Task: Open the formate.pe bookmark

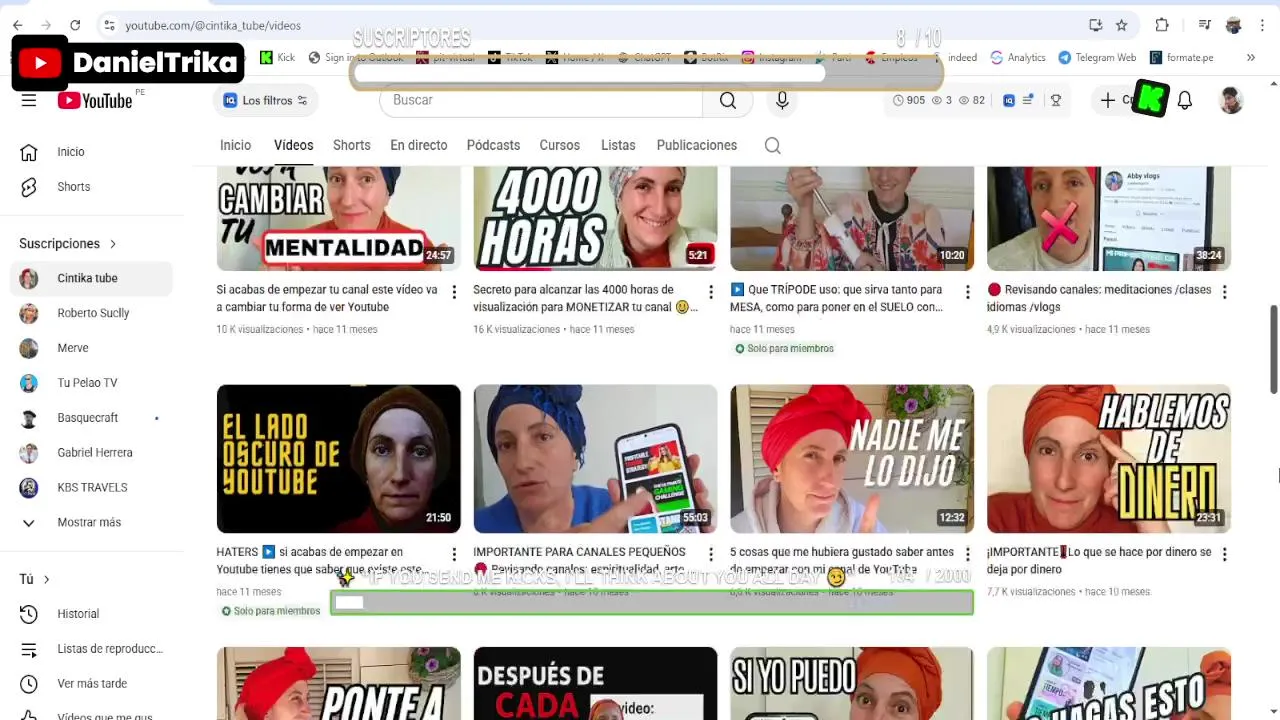Action: coord(1181,57)
